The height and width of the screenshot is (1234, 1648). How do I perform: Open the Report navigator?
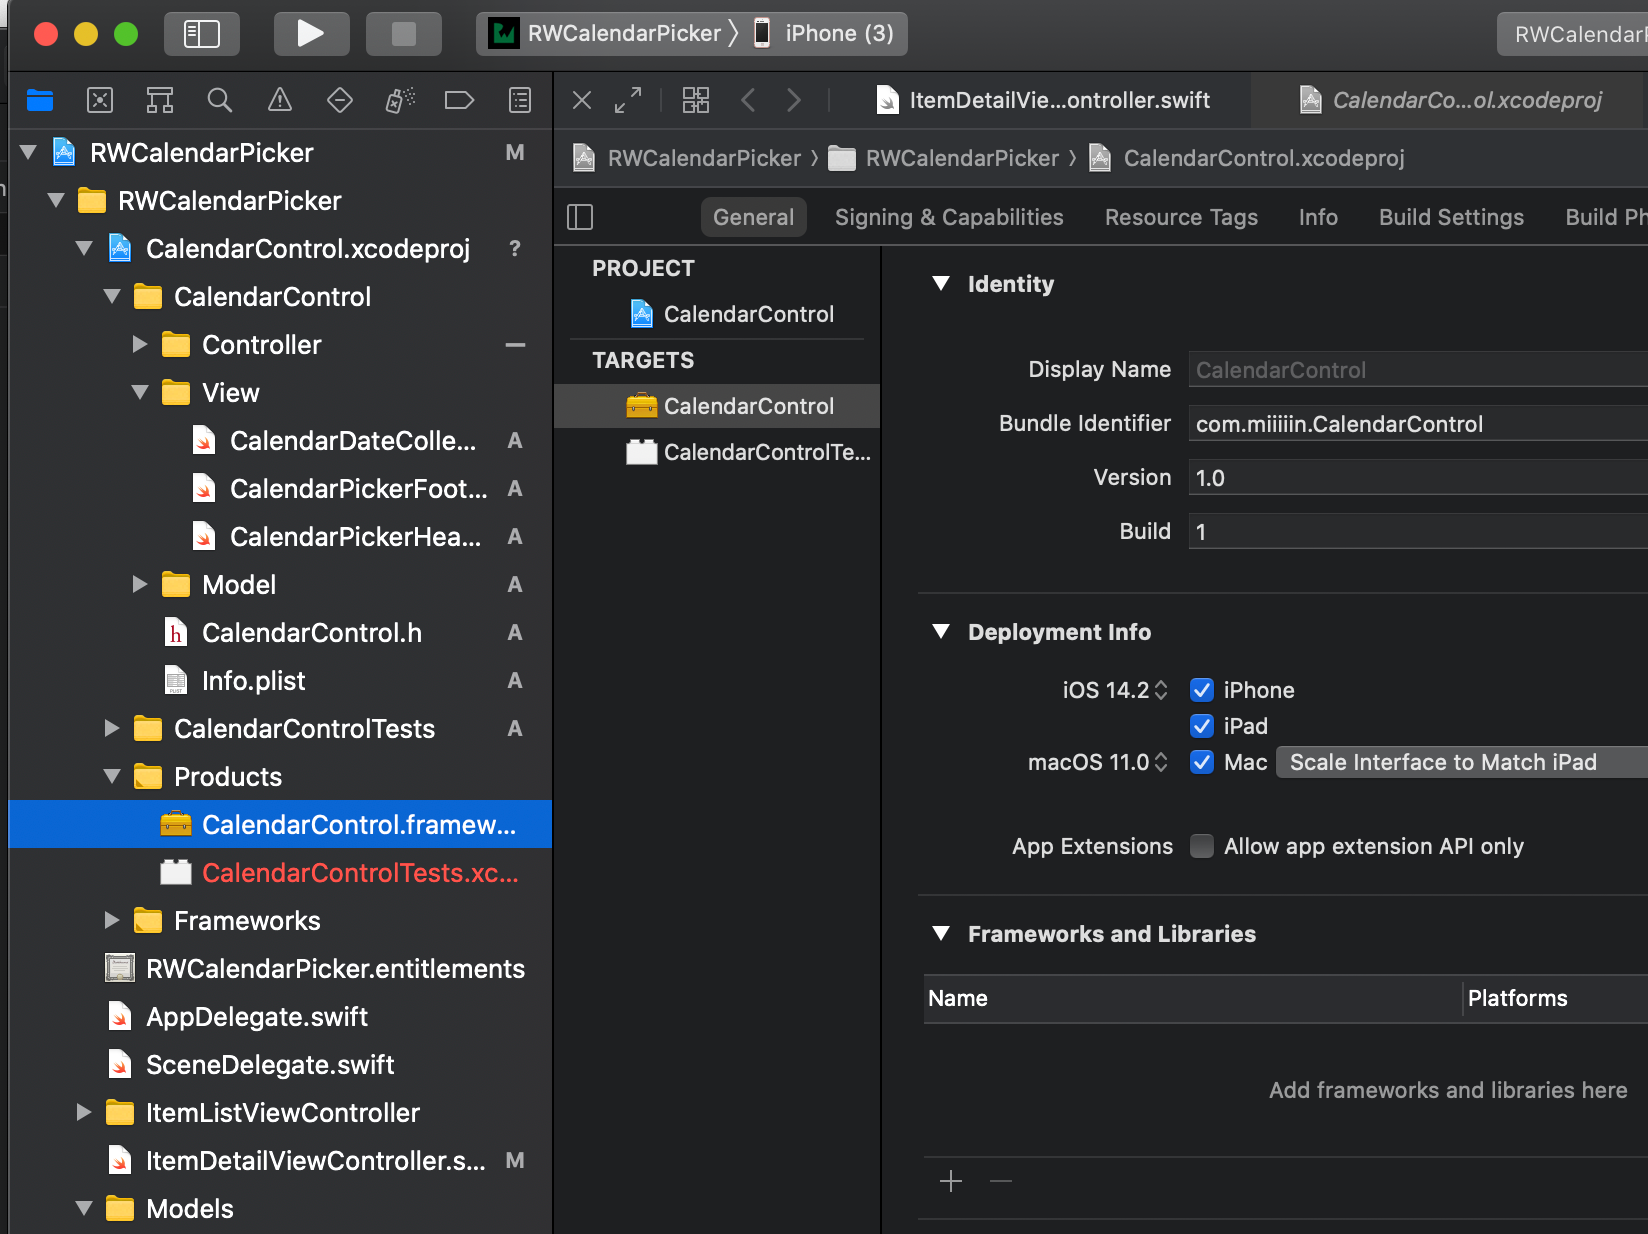520,100
